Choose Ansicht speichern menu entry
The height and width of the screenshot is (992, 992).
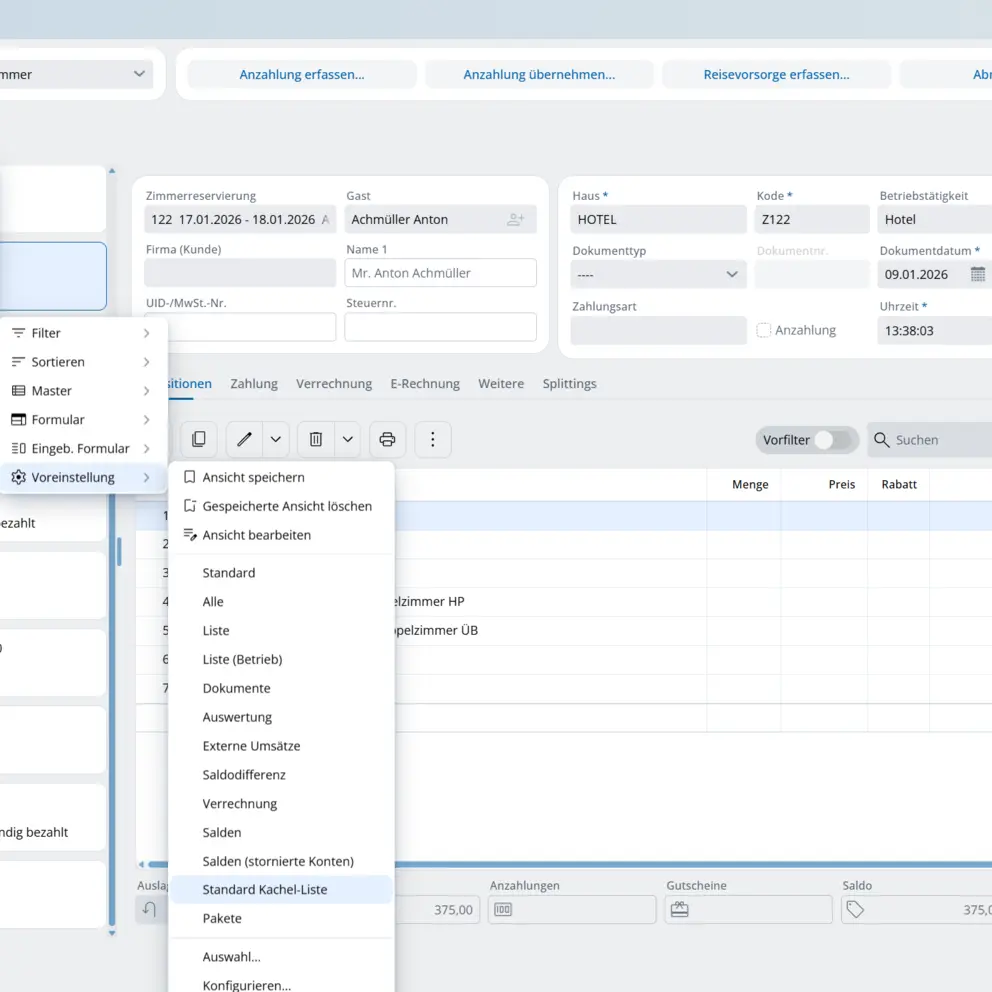click(x=253, y=478)
